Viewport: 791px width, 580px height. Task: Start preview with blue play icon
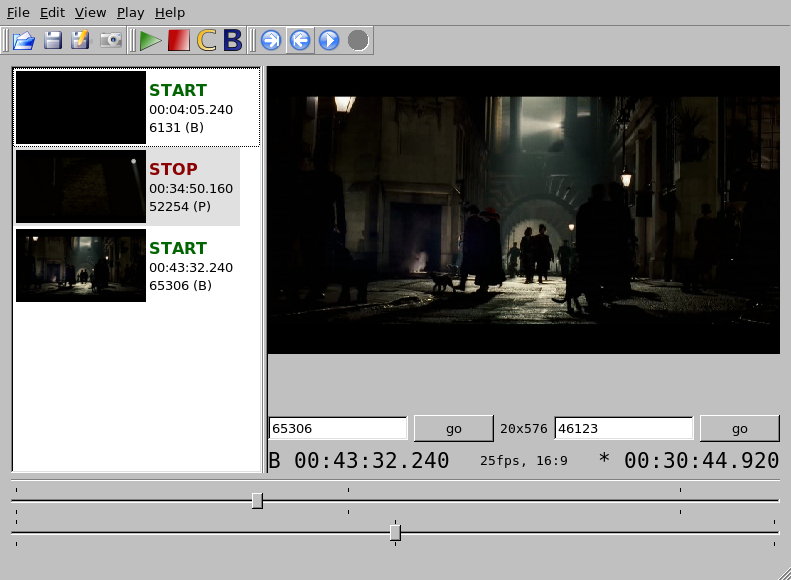(x=329, y=40)
